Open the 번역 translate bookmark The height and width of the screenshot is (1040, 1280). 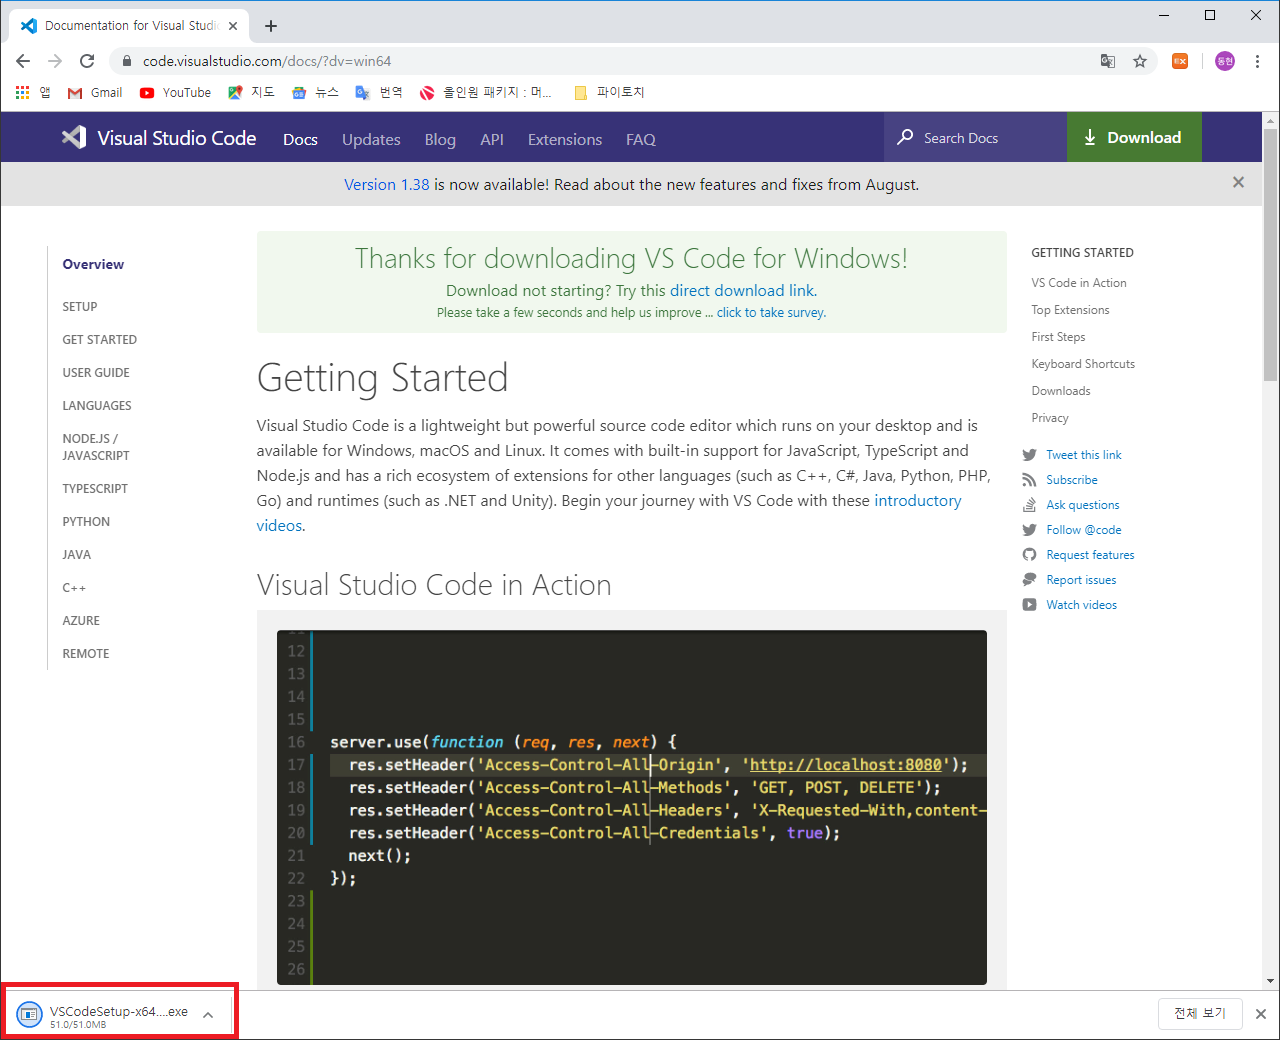click(x=379, y=92)
